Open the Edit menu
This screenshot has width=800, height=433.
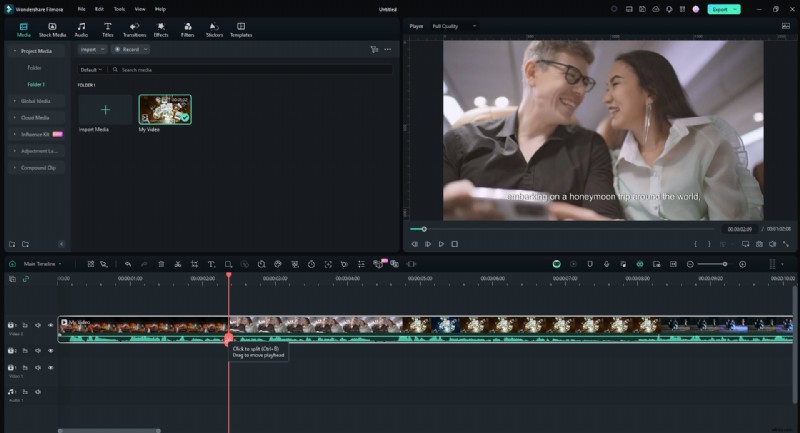tap(99, 9)
